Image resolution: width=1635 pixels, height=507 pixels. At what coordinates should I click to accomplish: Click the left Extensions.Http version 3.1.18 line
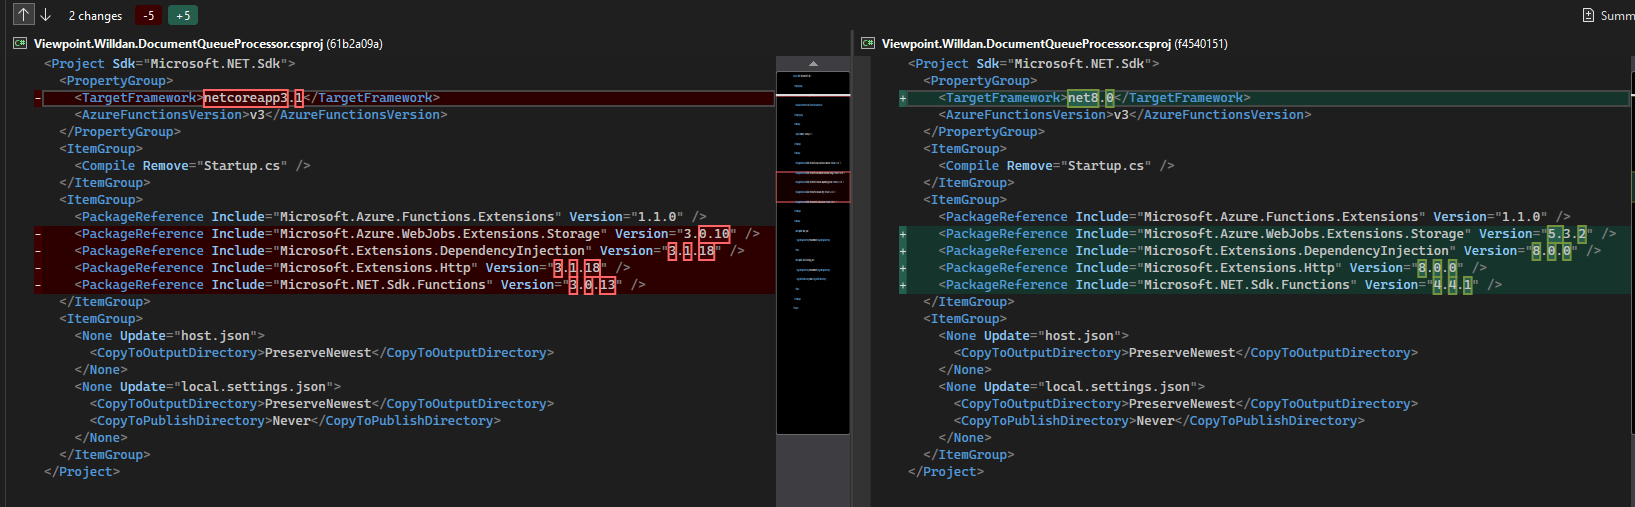pos(352,268)
